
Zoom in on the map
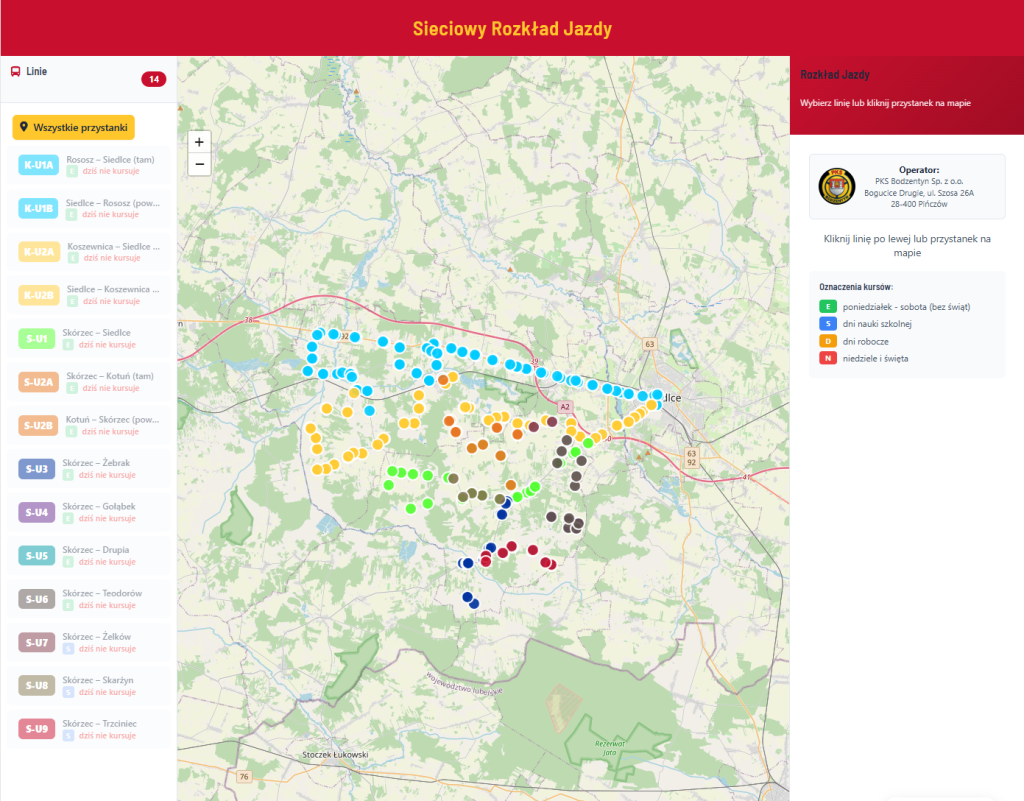pyautogui.click(x=199, y=143)
